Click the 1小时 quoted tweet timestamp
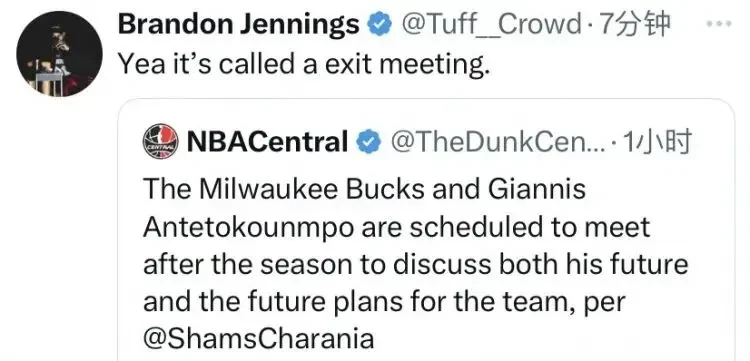This screenshot has height=361, width=750. [657, 142]
